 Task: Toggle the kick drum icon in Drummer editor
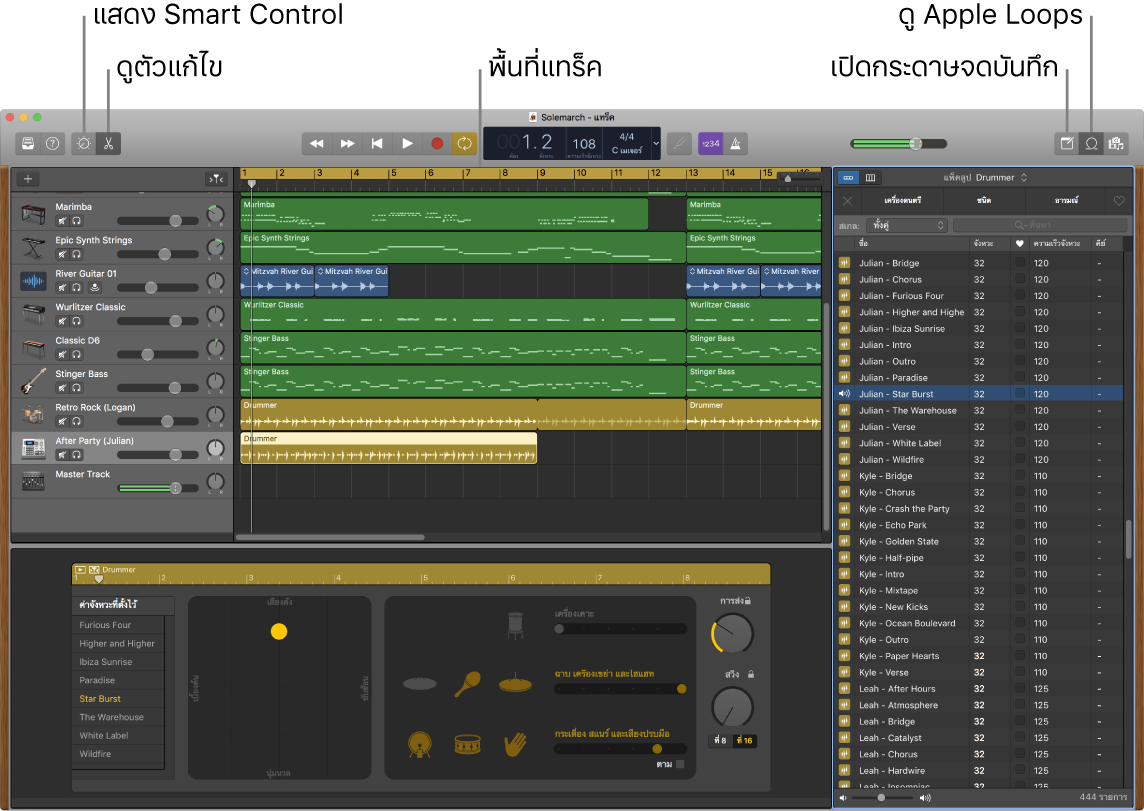point(420,744)
